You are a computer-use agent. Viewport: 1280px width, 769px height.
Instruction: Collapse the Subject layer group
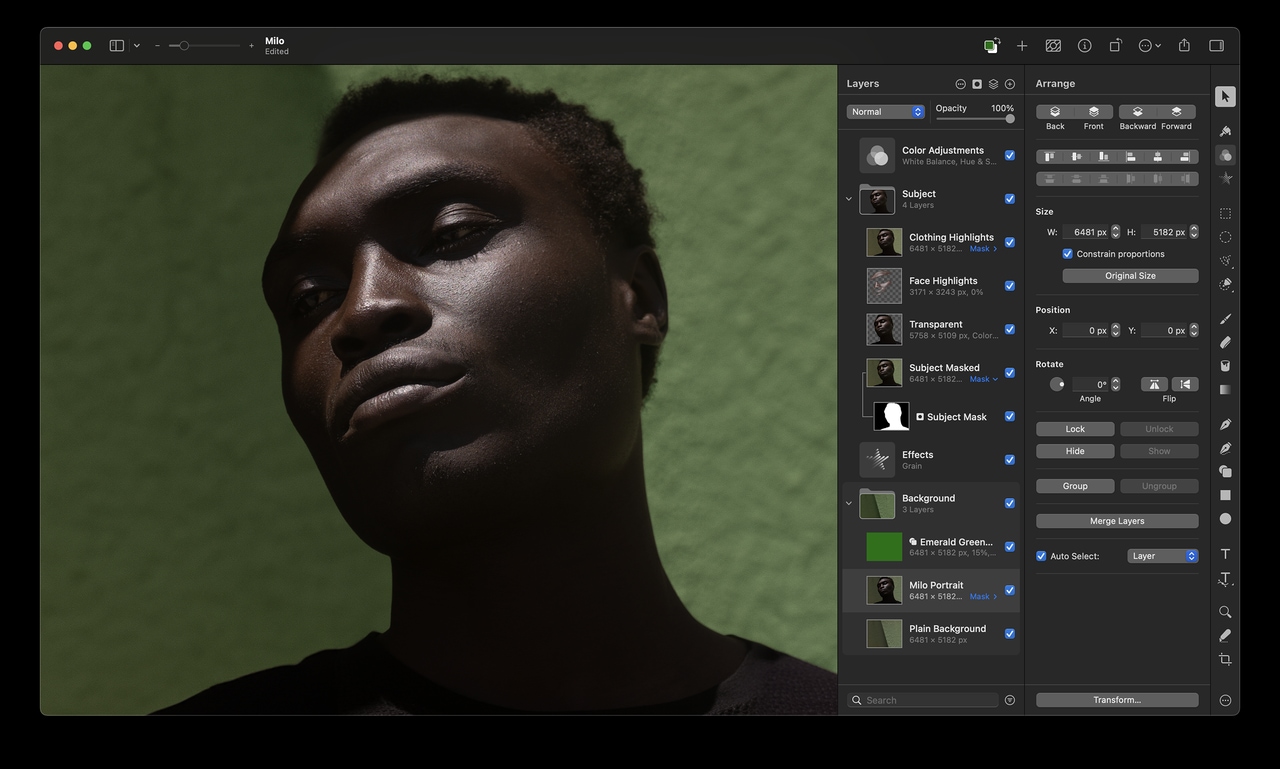[x=849, y=199]
